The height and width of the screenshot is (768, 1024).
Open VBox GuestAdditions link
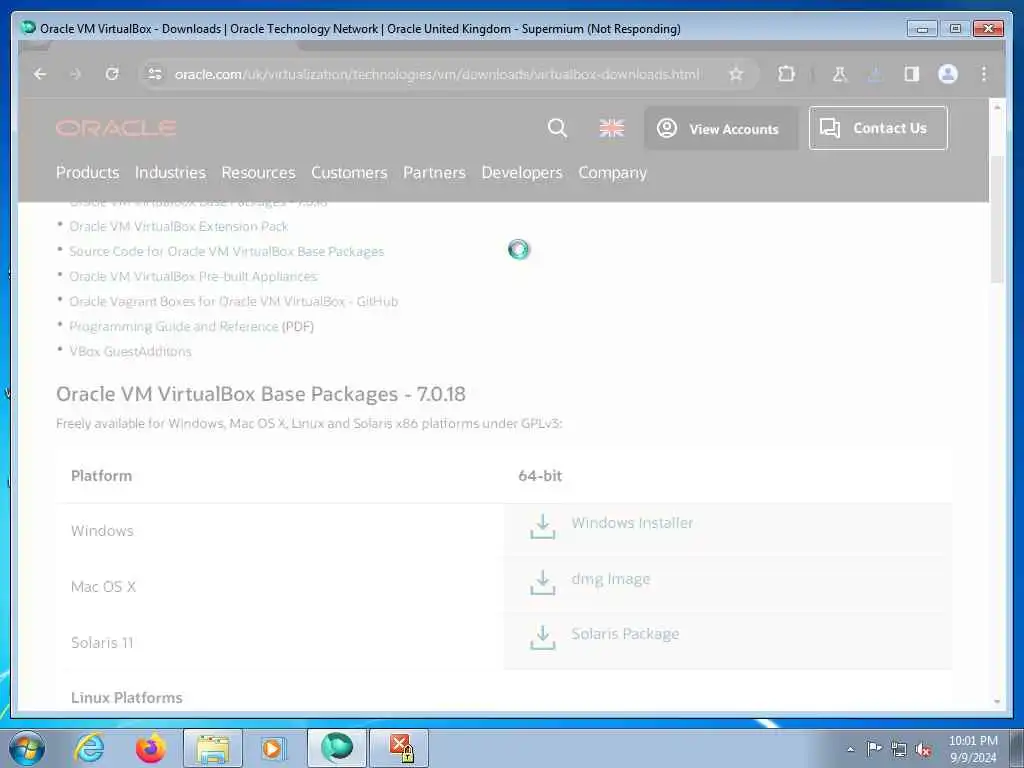(x=130, y=351)
